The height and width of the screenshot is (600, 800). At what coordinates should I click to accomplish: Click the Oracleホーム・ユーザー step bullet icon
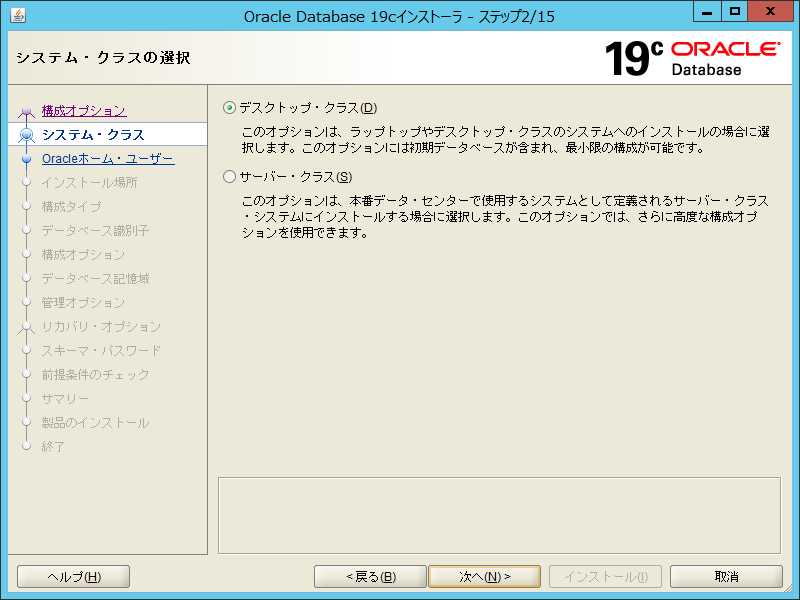pos(27,159)
